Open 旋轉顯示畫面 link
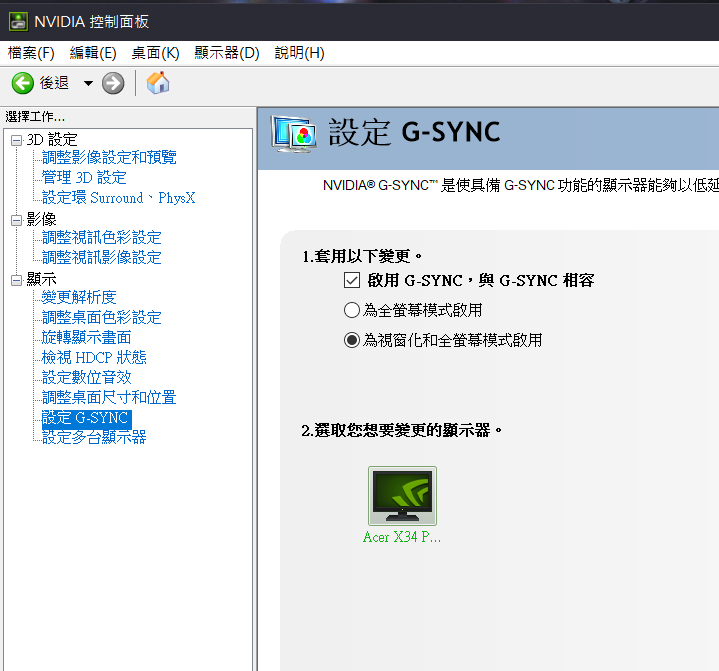 click(86, 338)
